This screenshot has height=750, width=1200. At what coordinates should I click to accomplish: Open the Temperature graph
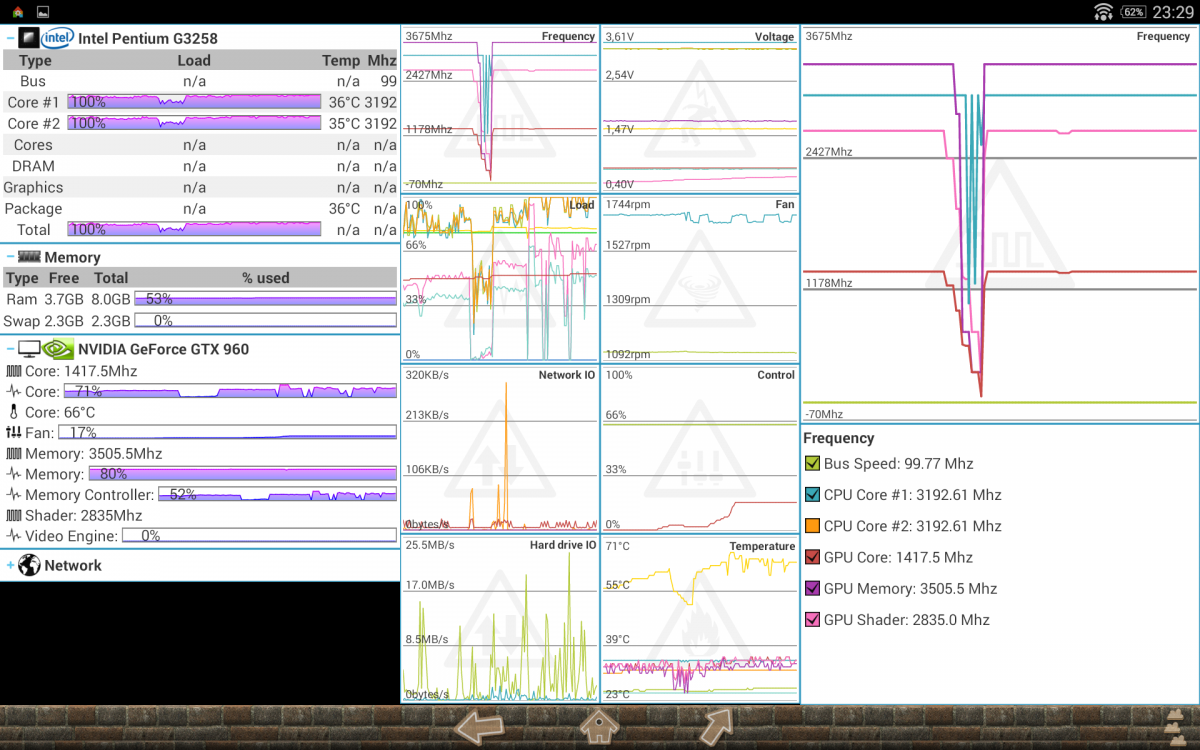(x=700, y=619)
